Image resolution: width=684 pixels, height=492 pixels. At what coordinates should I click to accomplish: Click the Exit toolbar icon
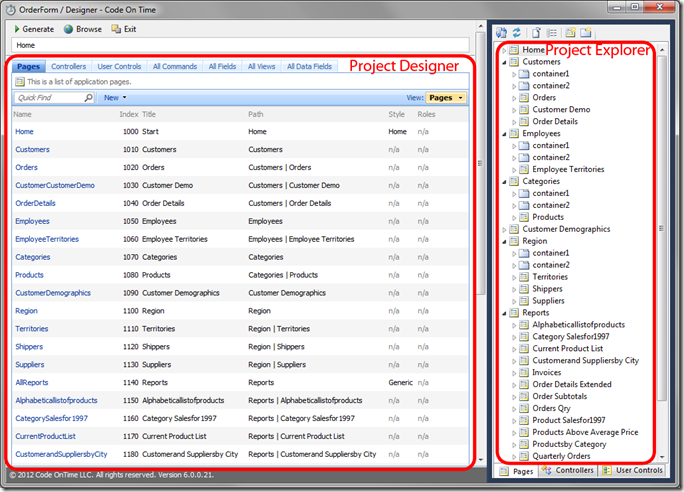tap(116, 29)
